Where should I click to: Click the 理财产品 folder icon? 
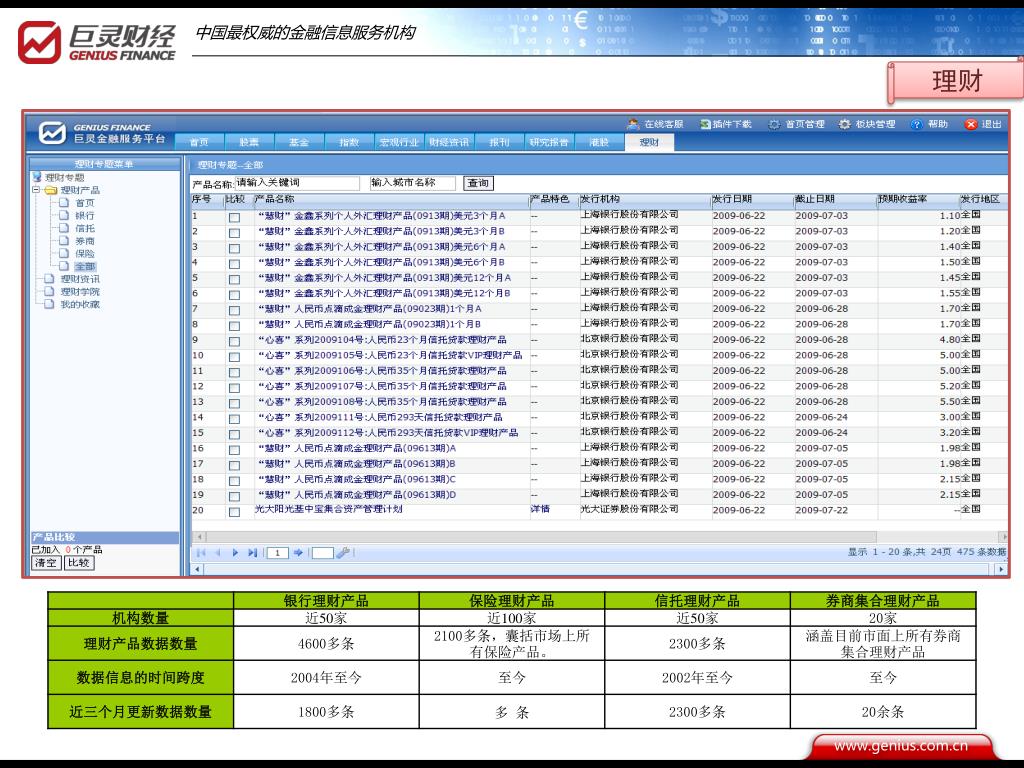51,190
